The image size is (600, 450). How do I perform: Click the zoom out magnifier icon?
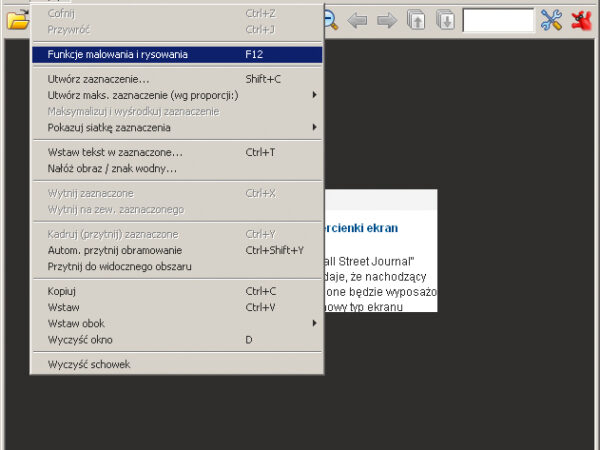330,20
